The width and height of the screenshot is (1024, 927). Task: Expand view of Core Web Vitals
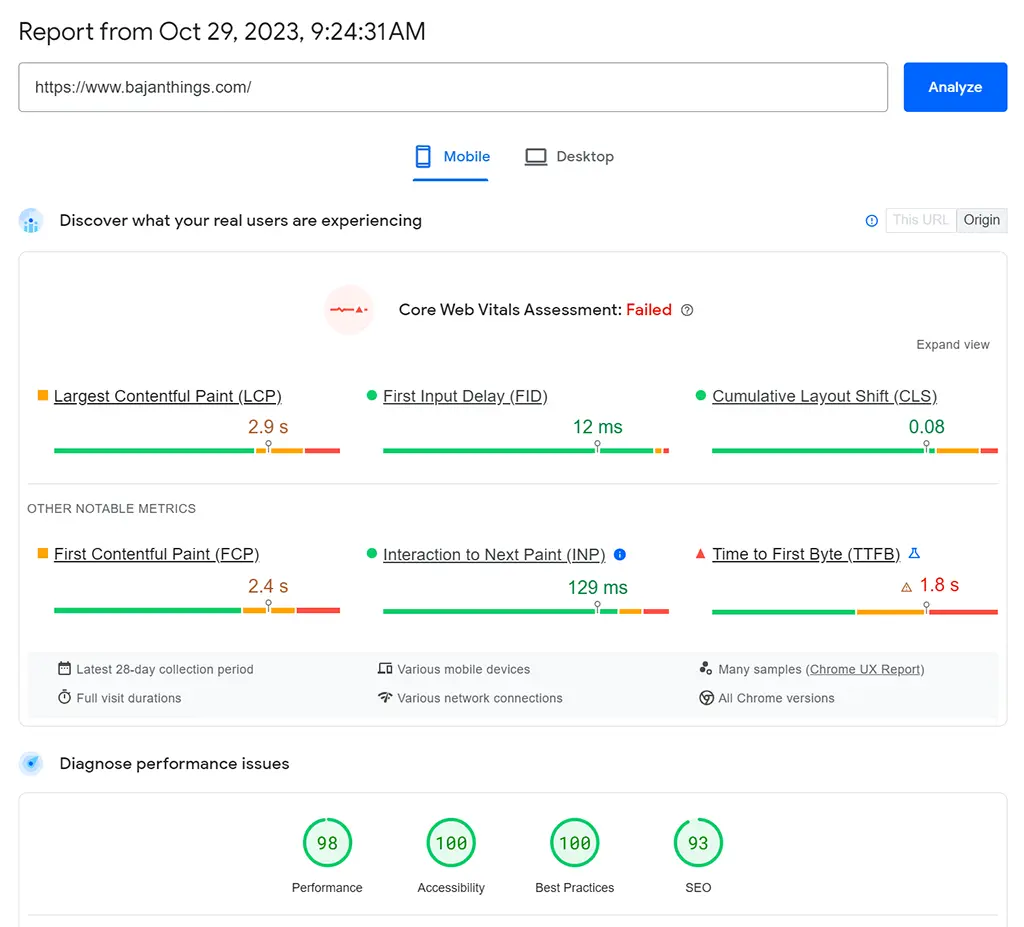[952, 345]
